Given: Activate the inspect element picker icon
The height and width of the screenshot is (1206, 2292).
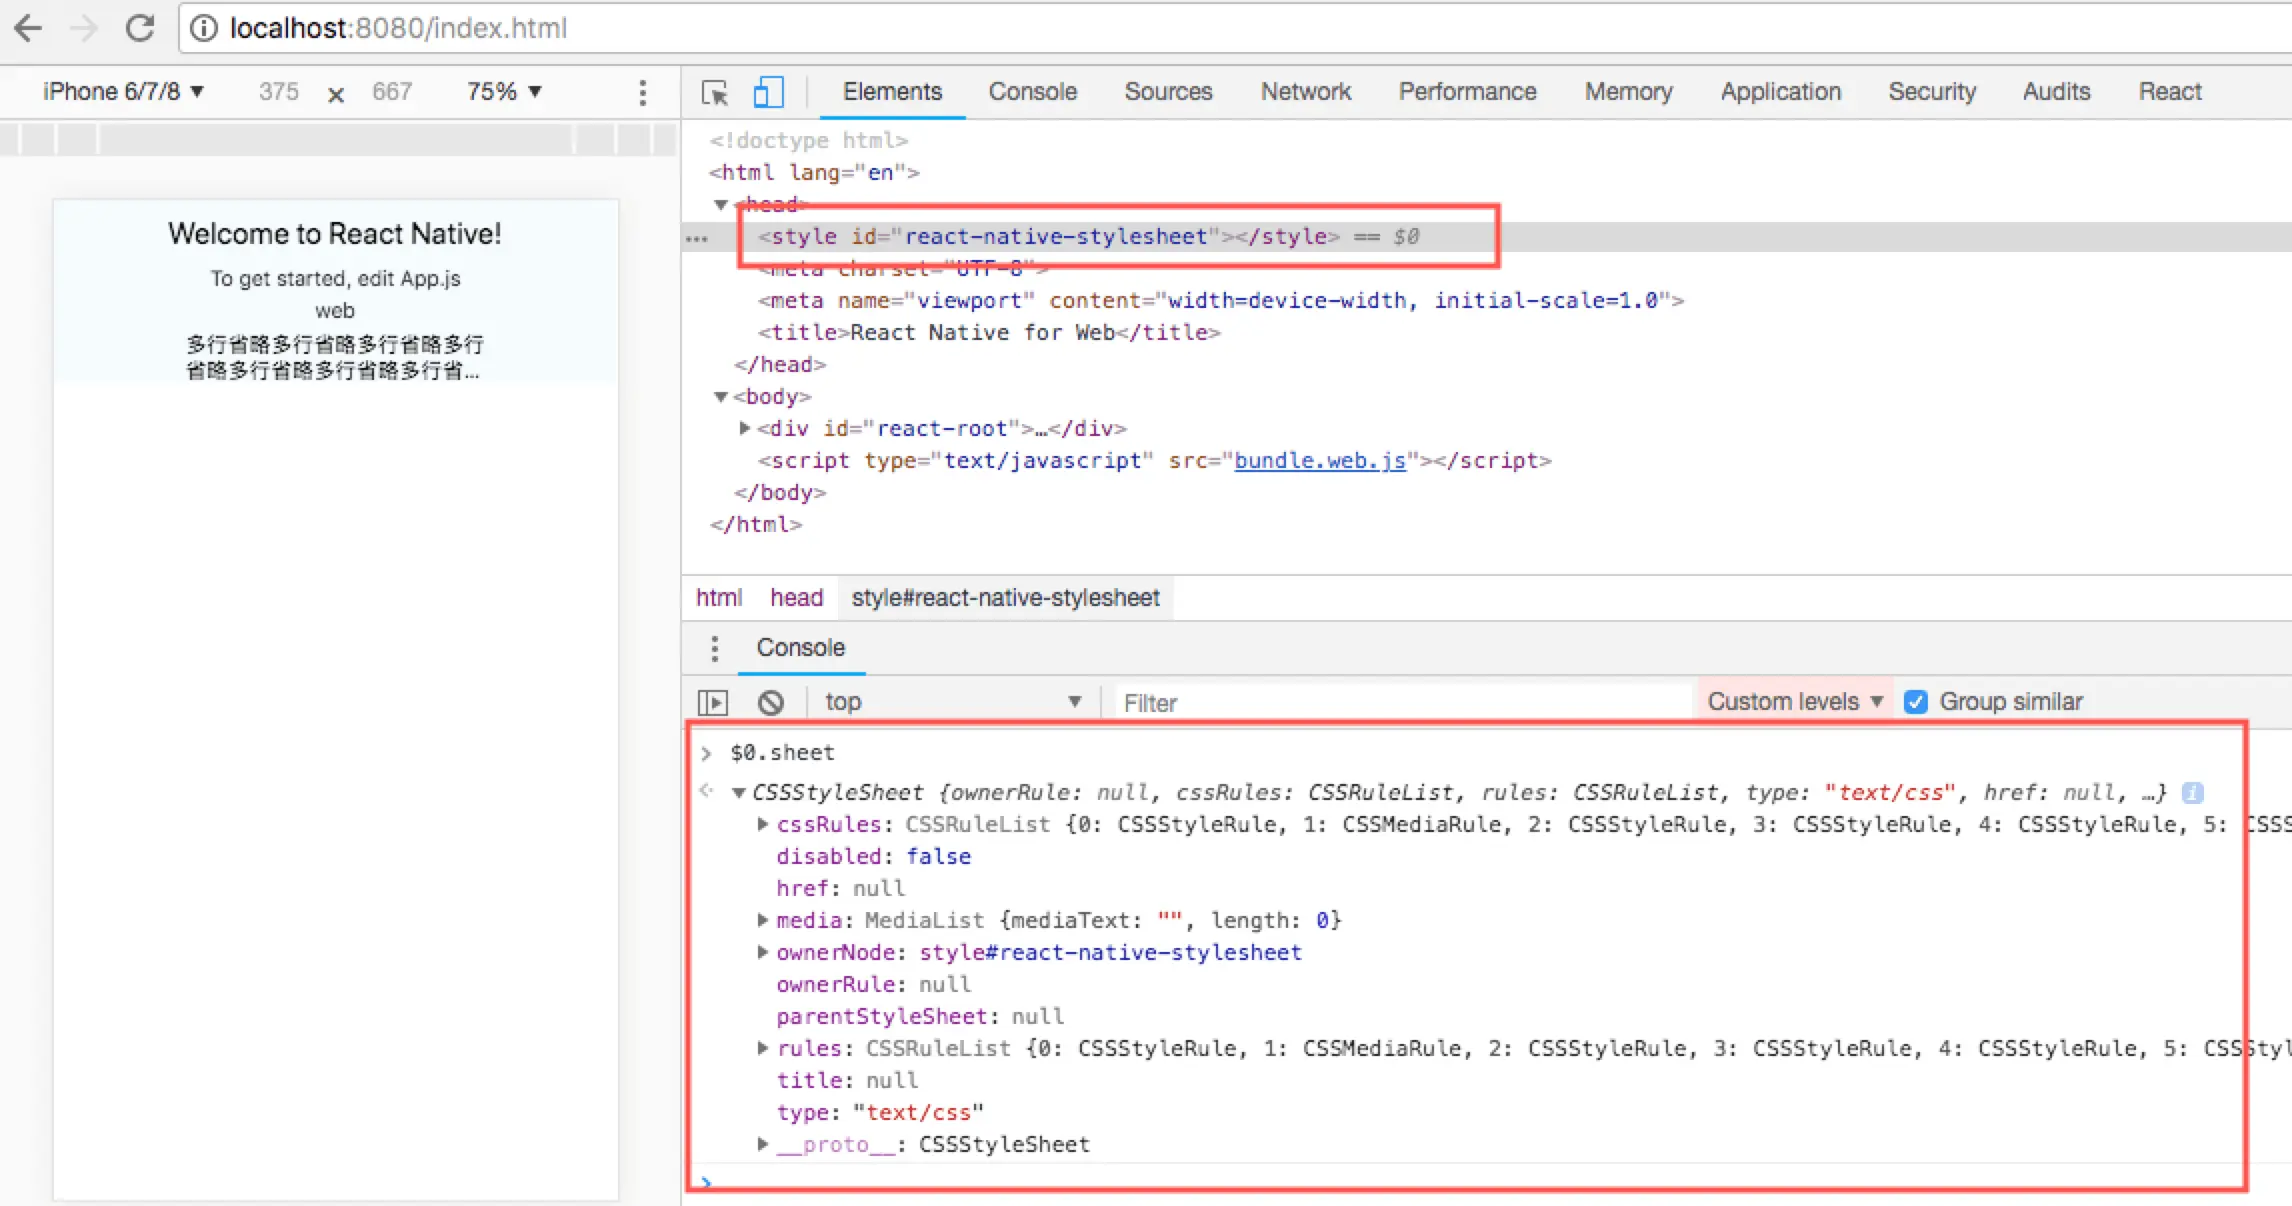Looking at the screenshot, I should click(715, 92).
